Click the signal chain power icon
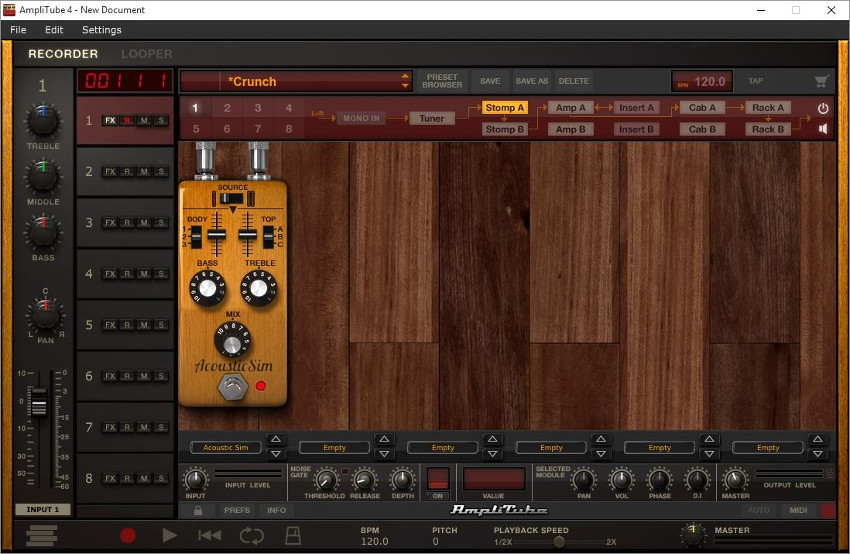Image resolution: width=850 pixels, height=554 pixels. tap(823, 108)
